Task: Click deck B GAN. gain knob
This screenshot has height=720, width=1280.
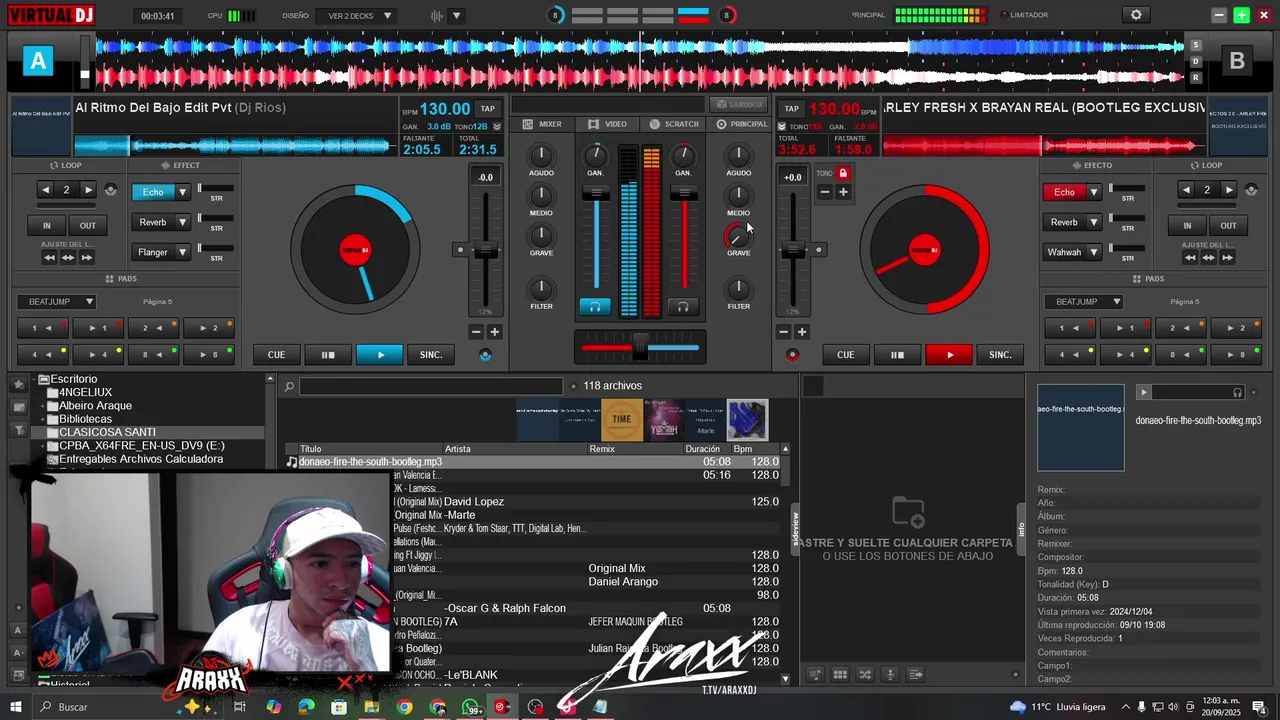Action: click(683, 155)
